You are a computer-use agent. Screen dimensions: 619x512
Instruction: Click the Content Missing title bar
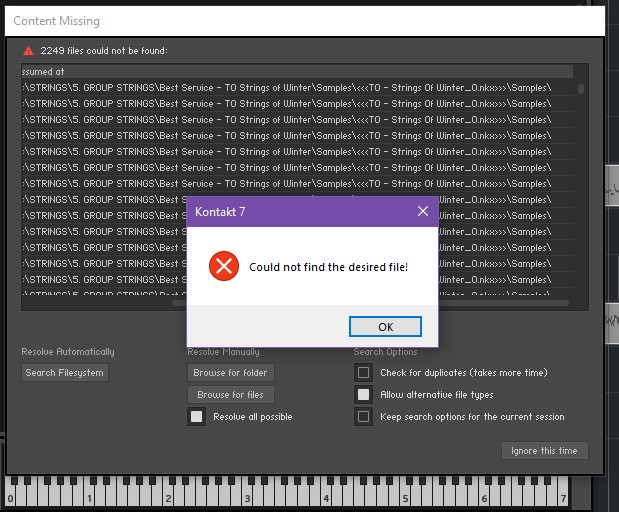tap(305, 21)
